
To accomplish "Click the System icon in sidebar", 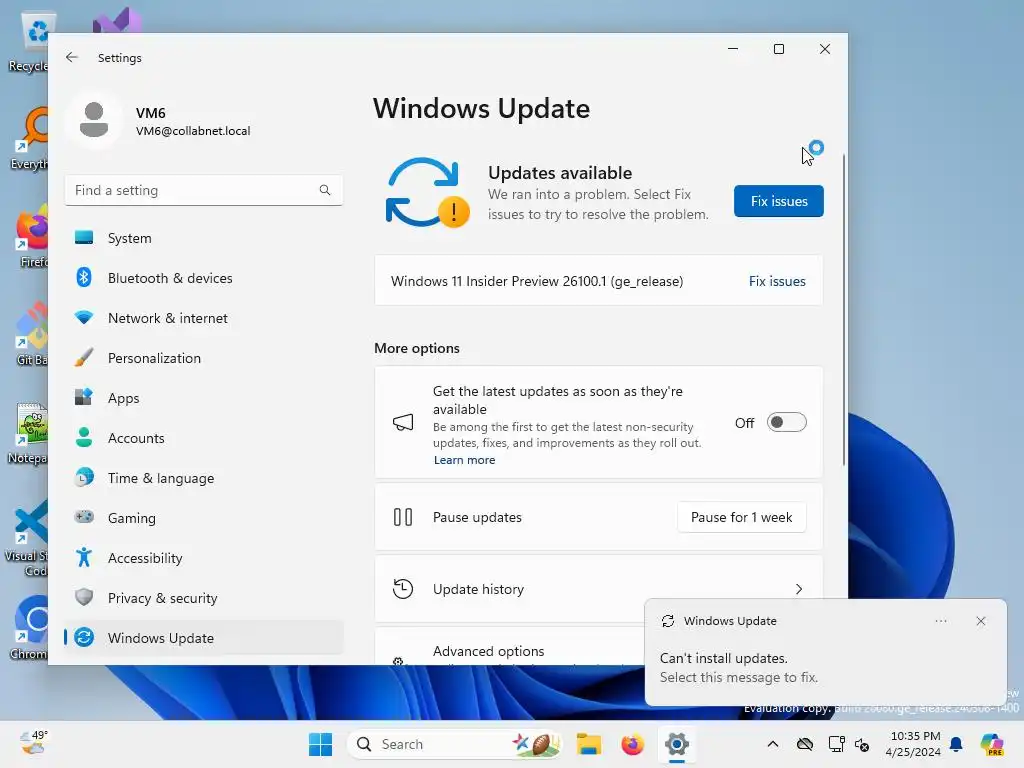I will (x=84, y=238).
